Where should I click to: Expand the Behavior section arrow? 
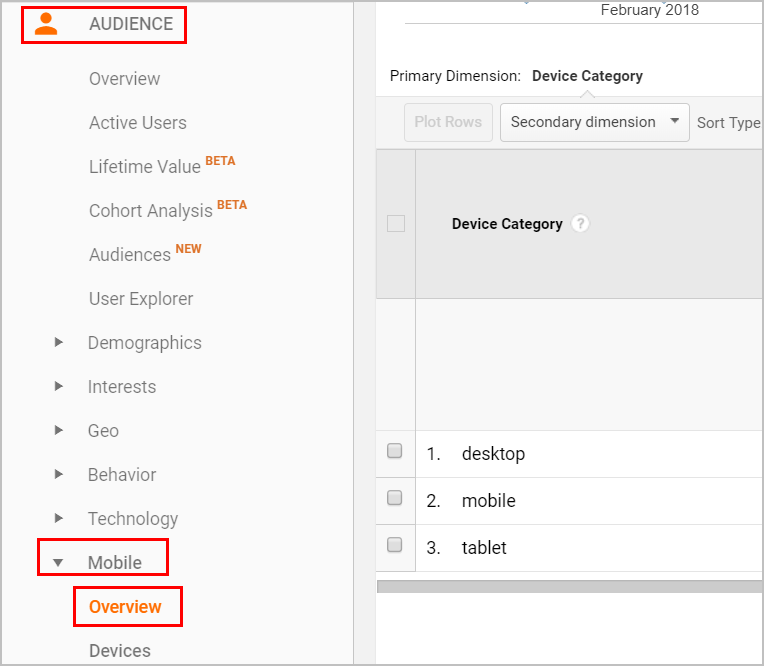[x=58, y=474]
